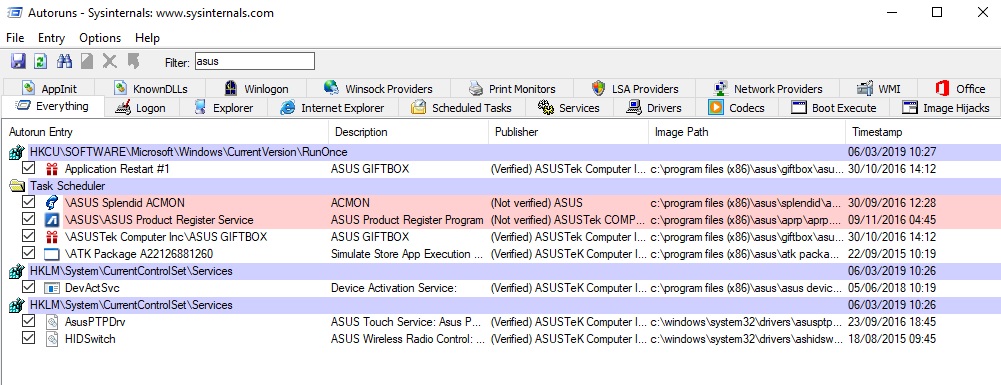Select the Network Providers tab
The height and width of the screenshot is (385, 1001).
(767, 89)
